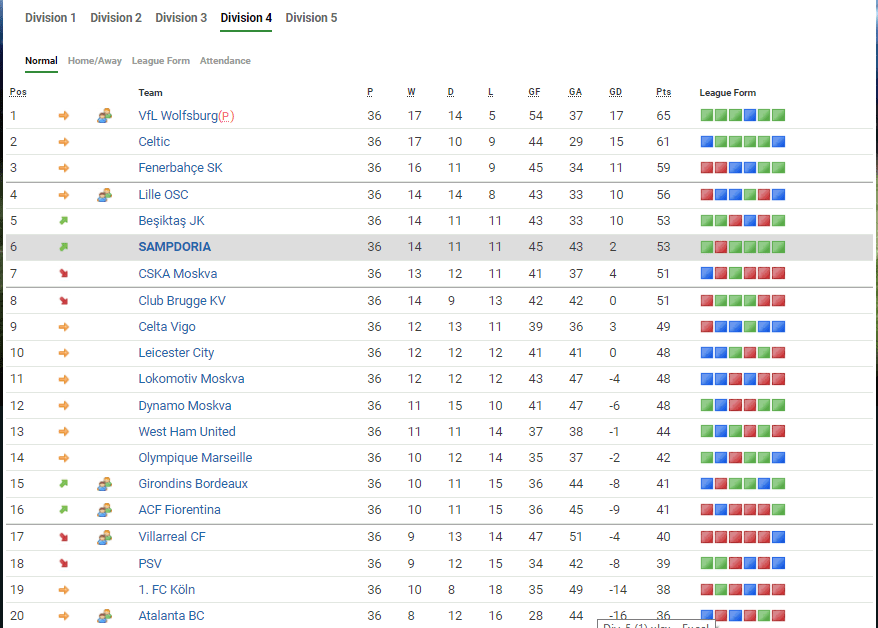This screenshot has height=628, width=878.
Task: Click the West Ham United link
Action: (187, 432)
